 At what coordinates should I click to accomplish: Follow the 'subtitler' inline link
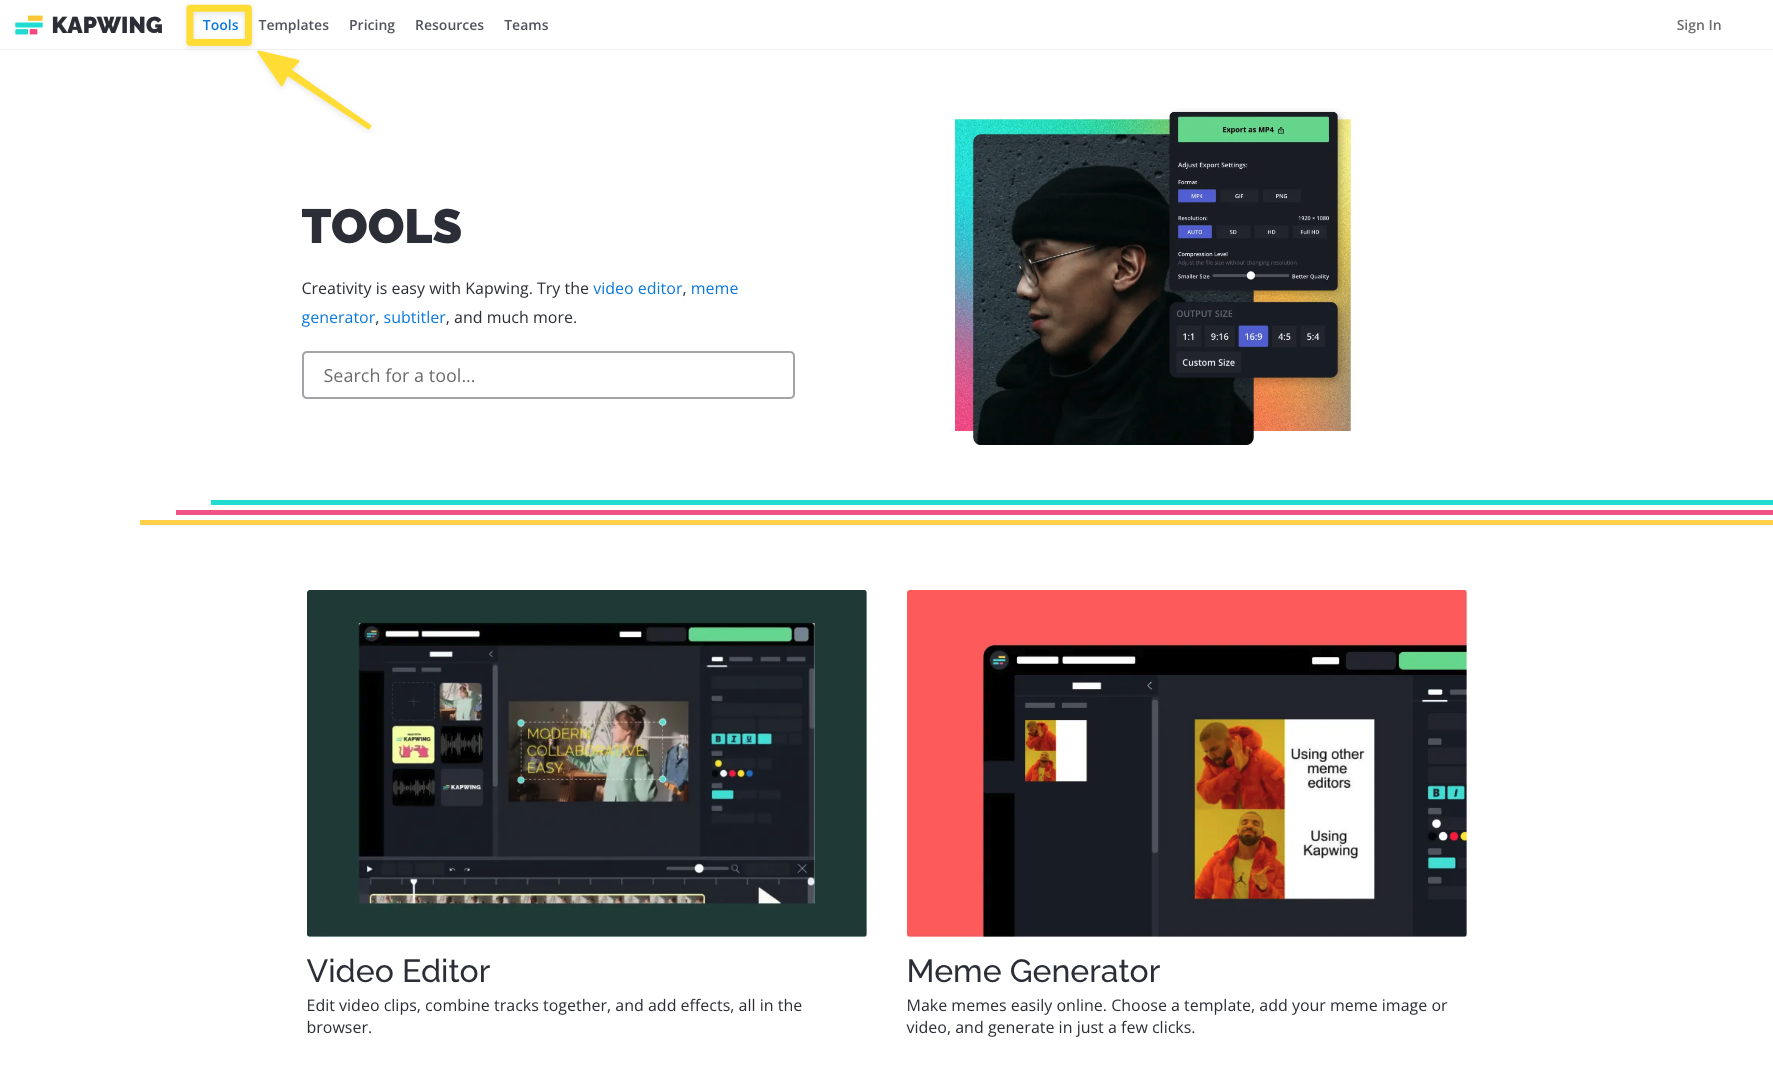click(x=414, y=317)
